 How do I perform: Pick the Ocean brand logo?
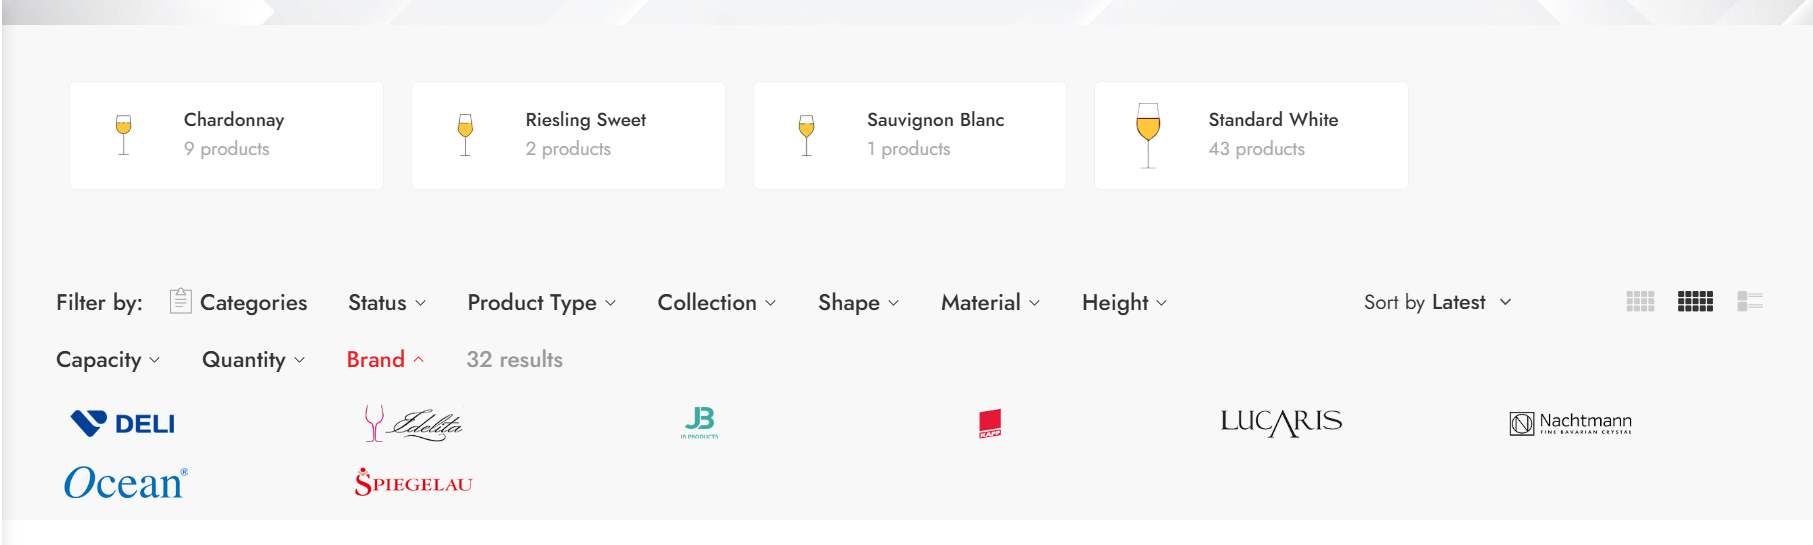[126, 483]
